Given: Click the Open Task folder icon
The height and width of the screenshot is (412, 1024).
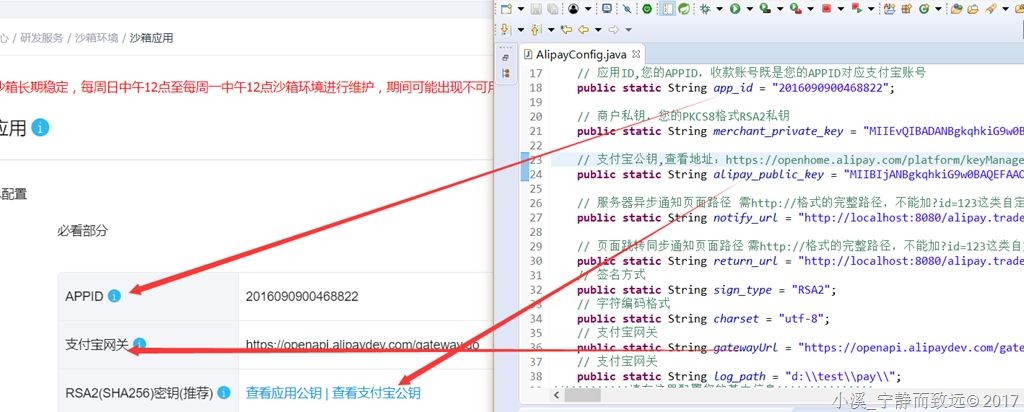Looking at the screenshot, I should click(973, 8).
